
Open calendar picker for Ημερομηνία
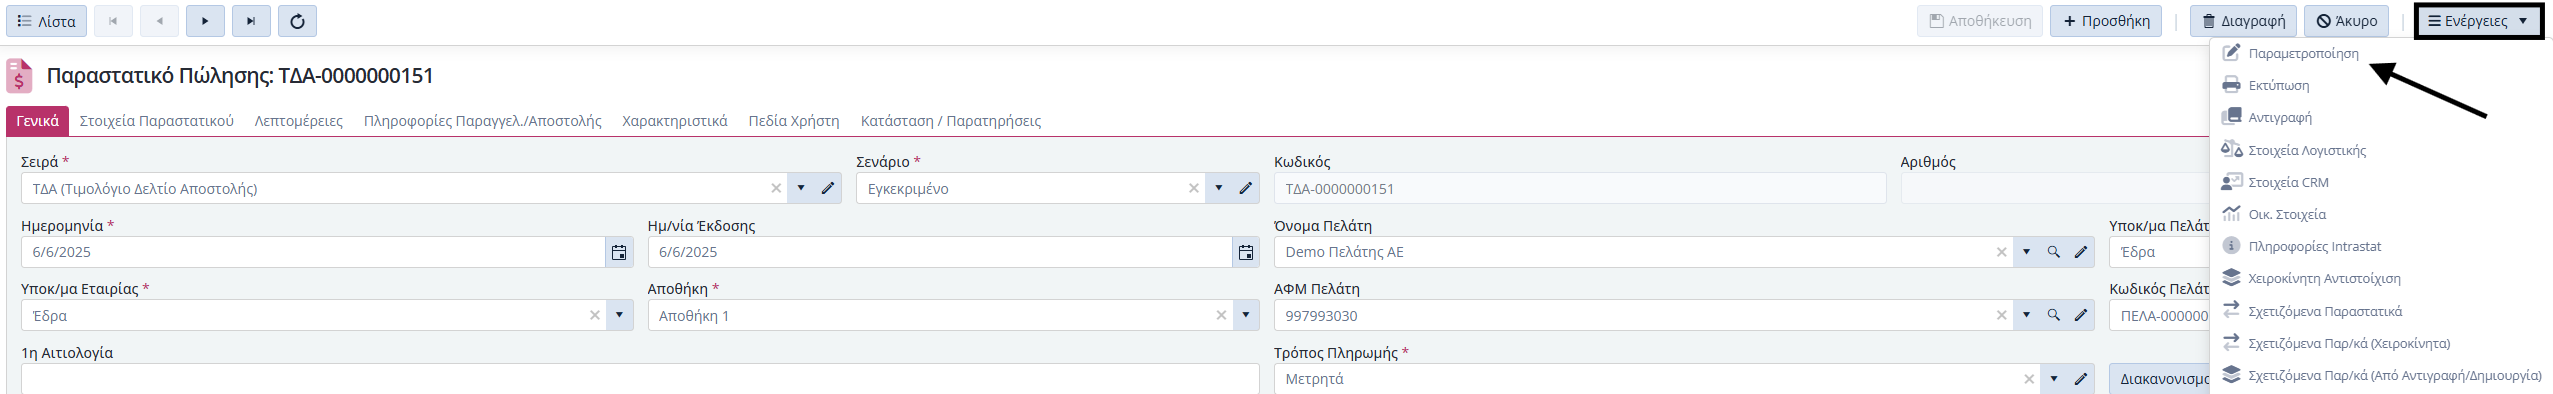619,252
